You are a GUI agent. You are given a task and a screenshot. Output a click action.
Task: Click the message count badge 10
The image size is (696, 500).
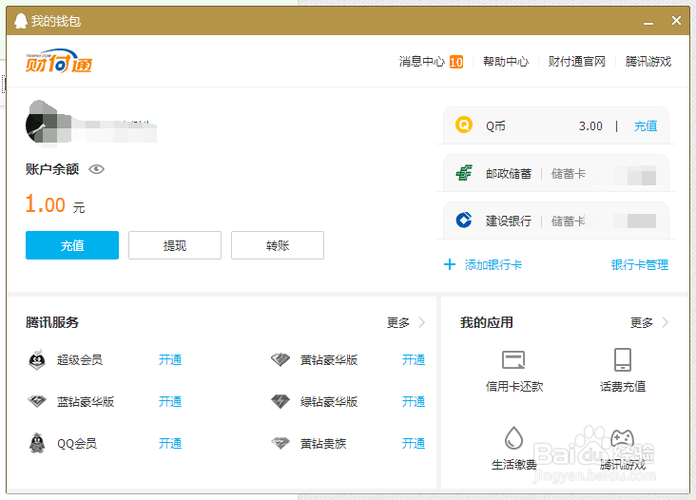coord(456,62)
